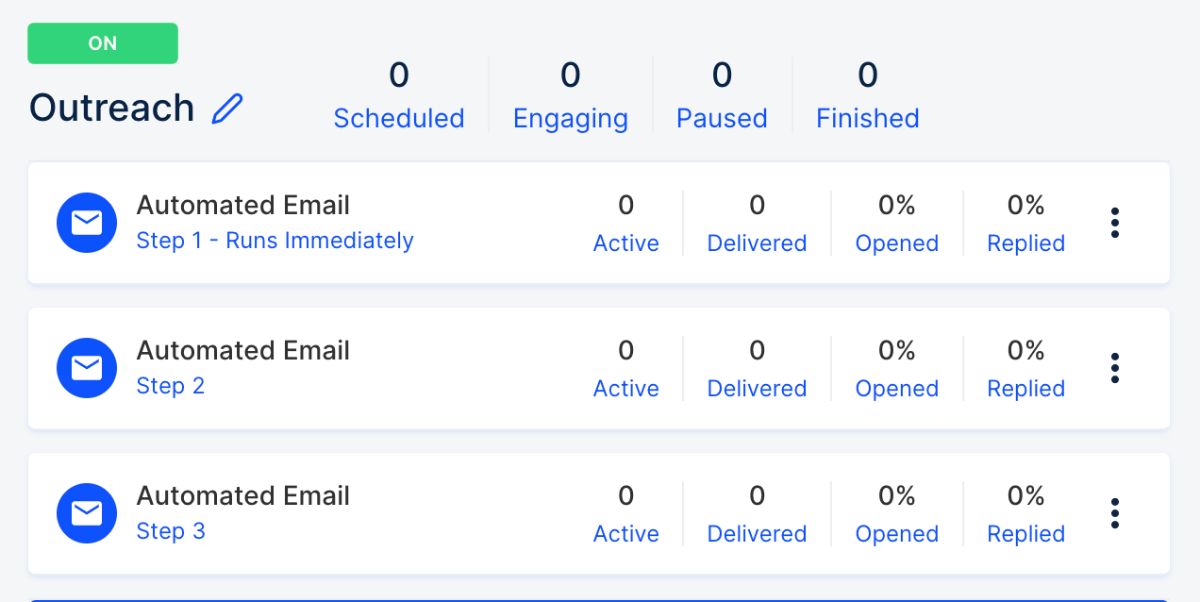
Task: Click the Outreach sequence title
Action: (112, 108)
